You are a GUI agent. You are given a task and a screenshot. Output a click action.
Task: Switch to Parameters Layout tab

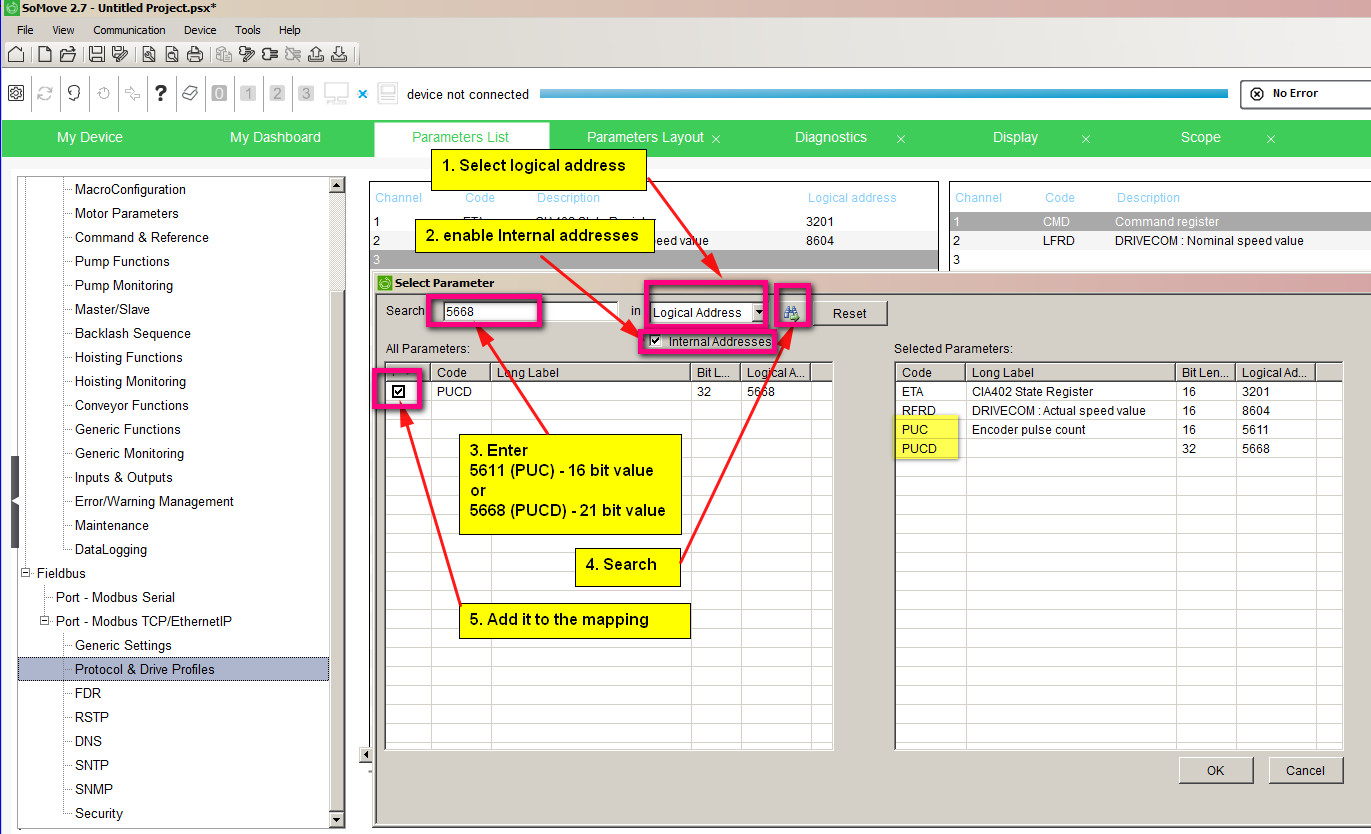click(645, 138)
